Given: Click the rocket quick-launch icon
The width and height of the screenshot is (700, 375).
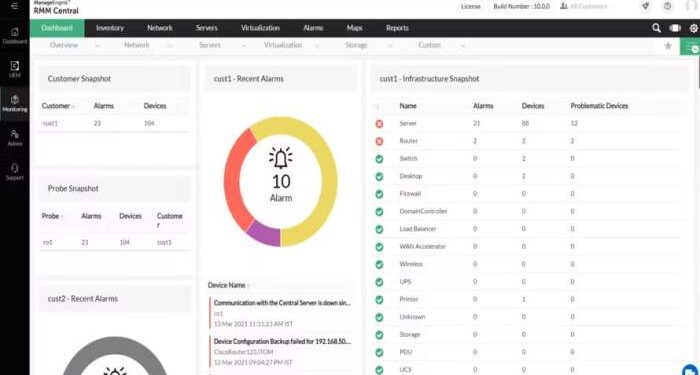Looking at the screenshot, I should tap(645, 6).
